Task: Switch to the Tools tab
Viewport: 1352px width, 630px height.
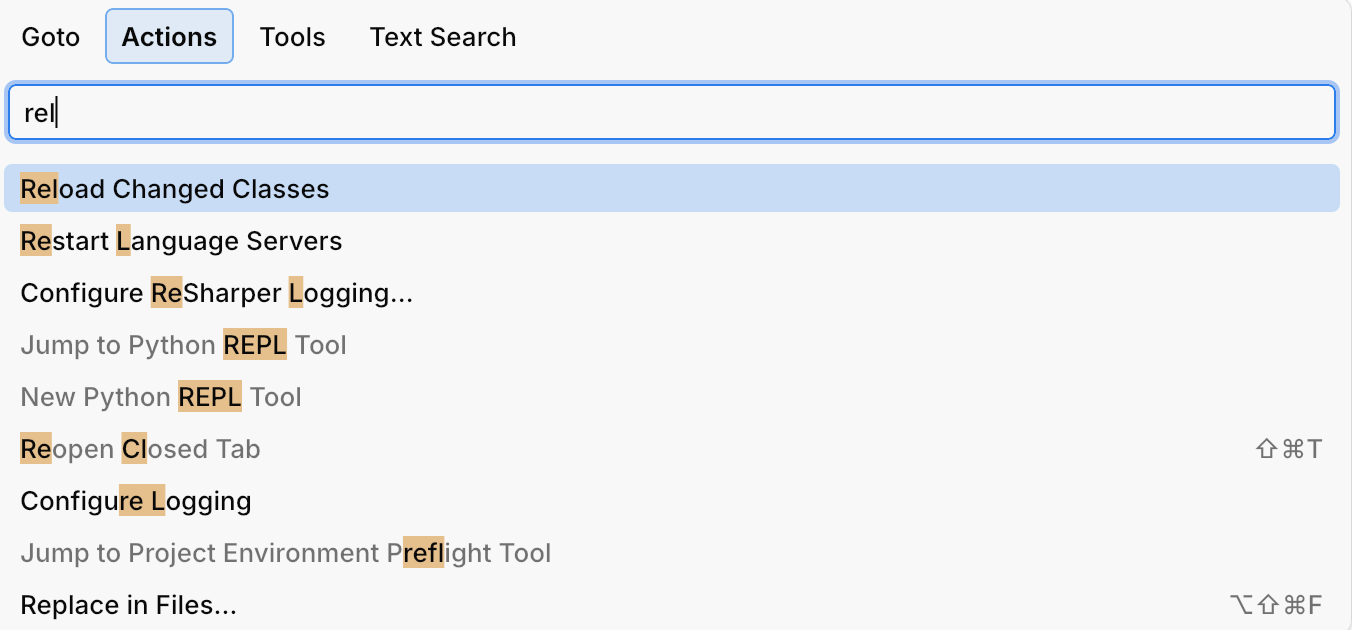Action: 292,36
